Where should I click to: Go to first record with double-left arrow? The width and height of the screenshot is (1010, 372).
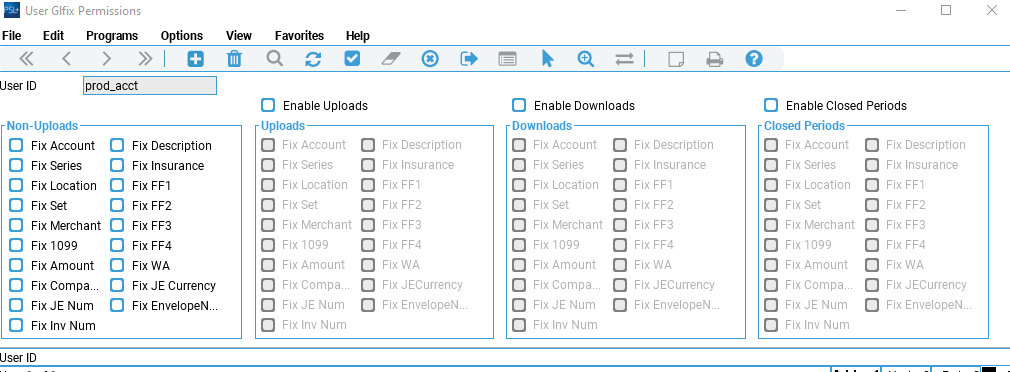(x=26, y=59)
